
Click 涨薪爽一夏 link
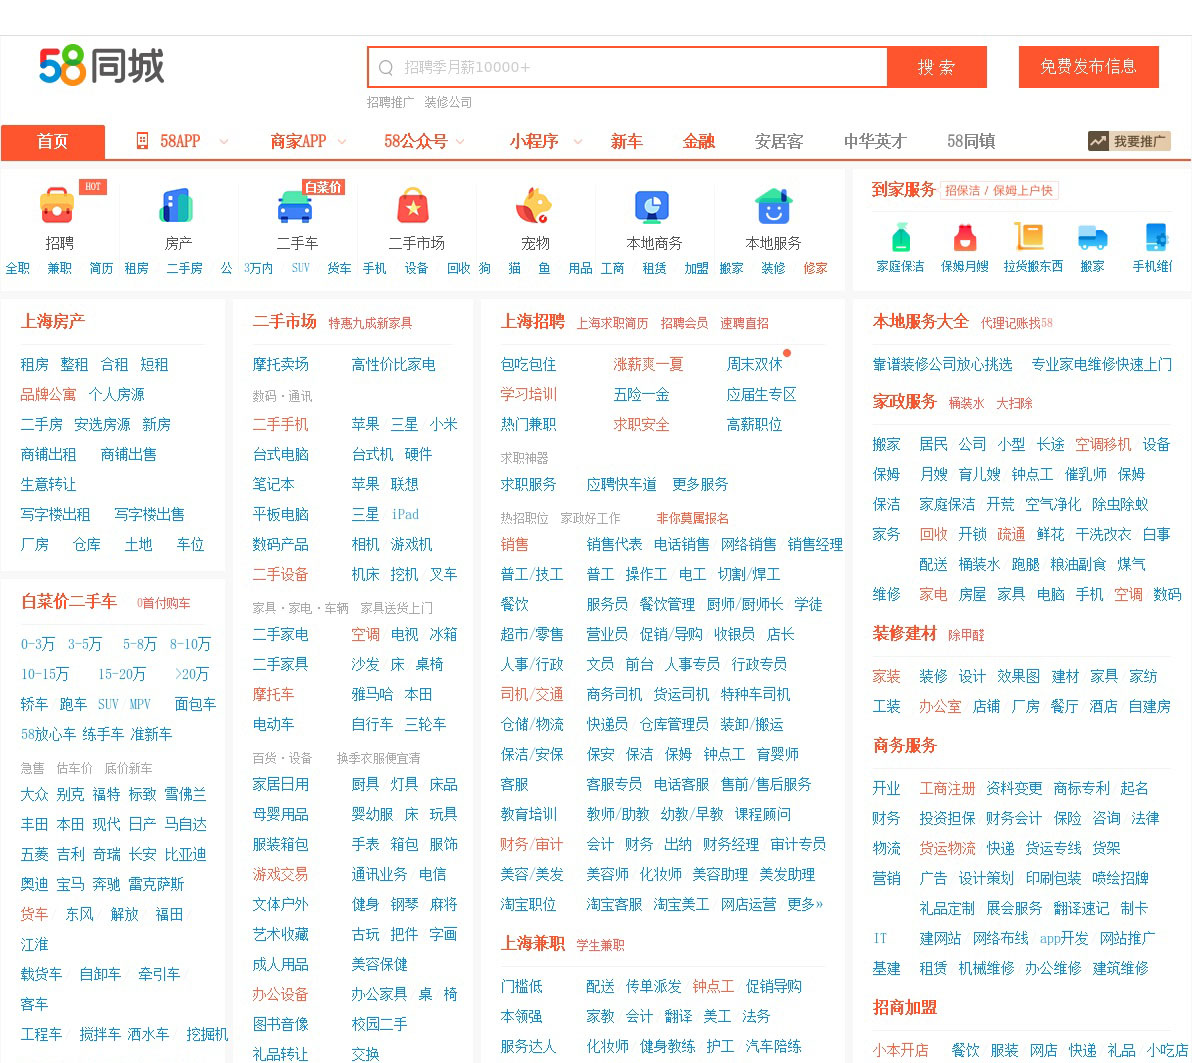coord(648,364)
